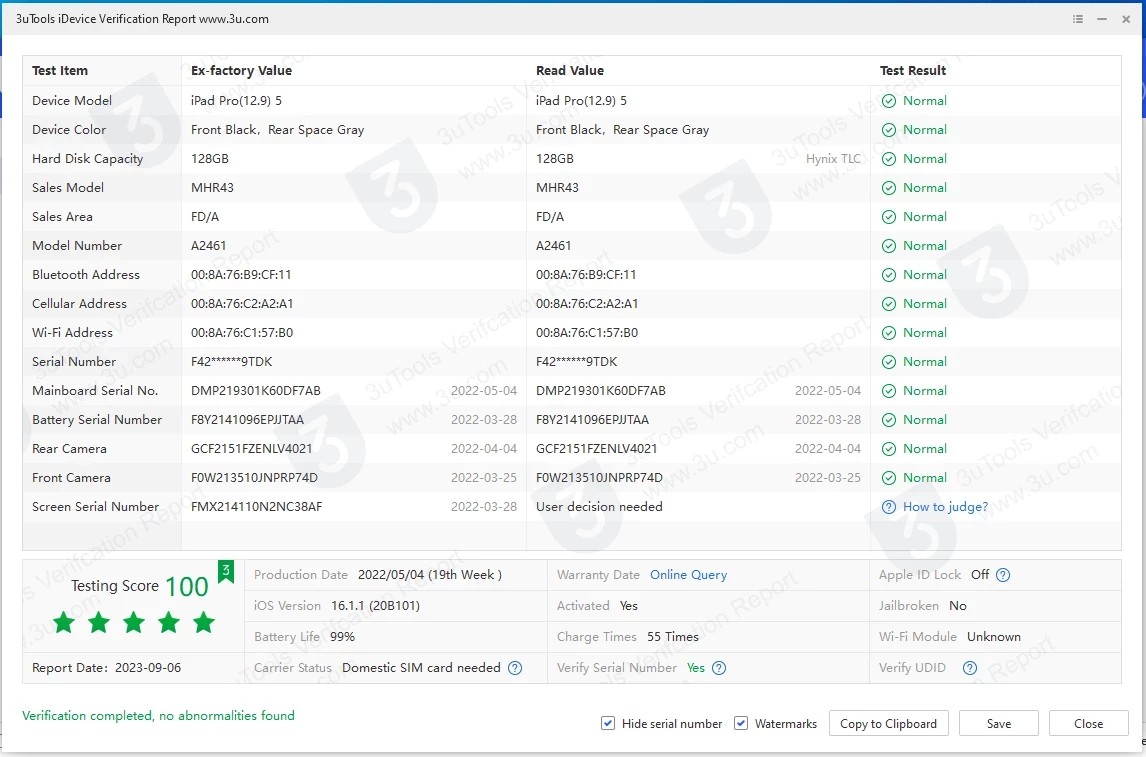
Task: Click the ex-factory Mainboard serial DMP219301K60DF7AB
Action: (256, 391)
